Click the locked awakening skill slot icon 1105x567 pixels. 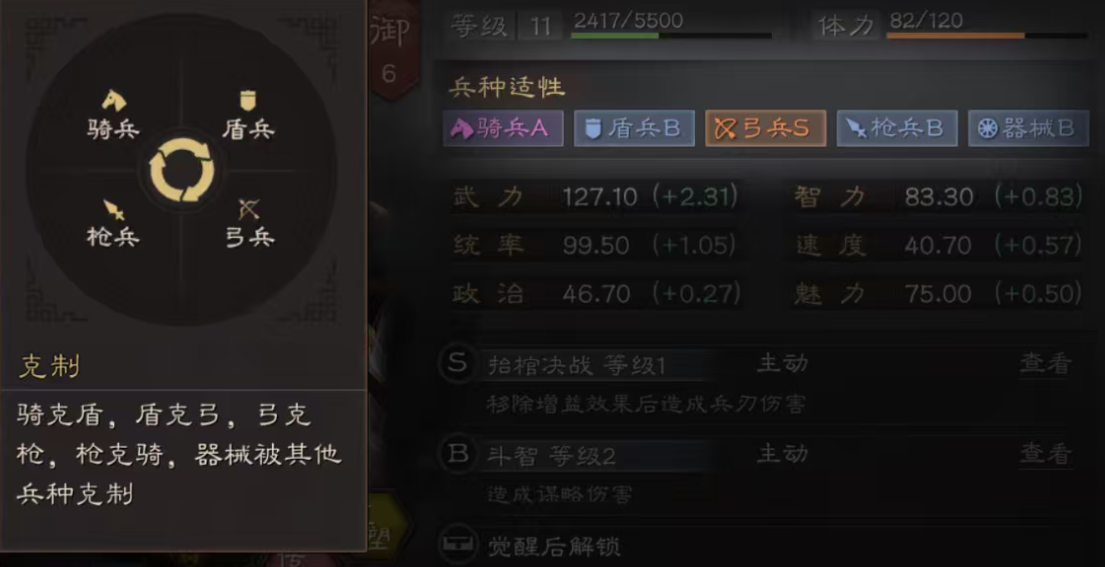tap(458, 544)
